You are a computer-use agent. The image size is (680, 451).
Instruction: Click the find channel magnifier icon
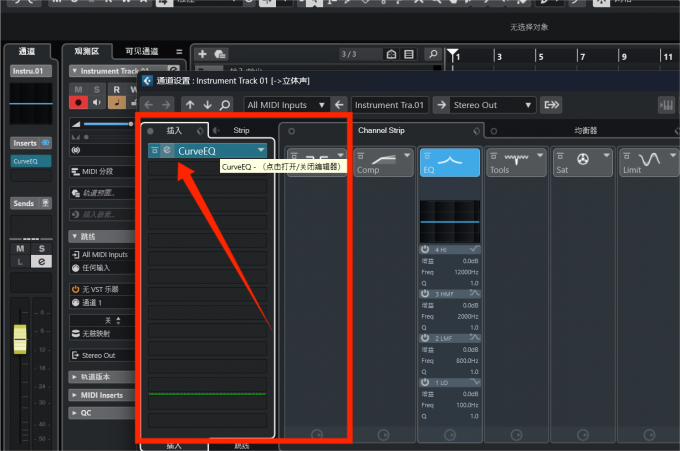point(225,105)
